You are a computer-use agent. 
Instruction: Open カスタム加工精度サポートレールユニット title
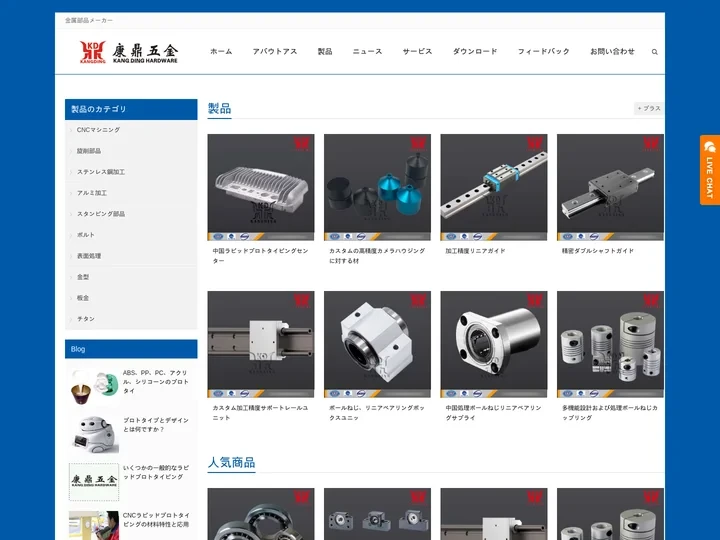(x=260, y=413)
